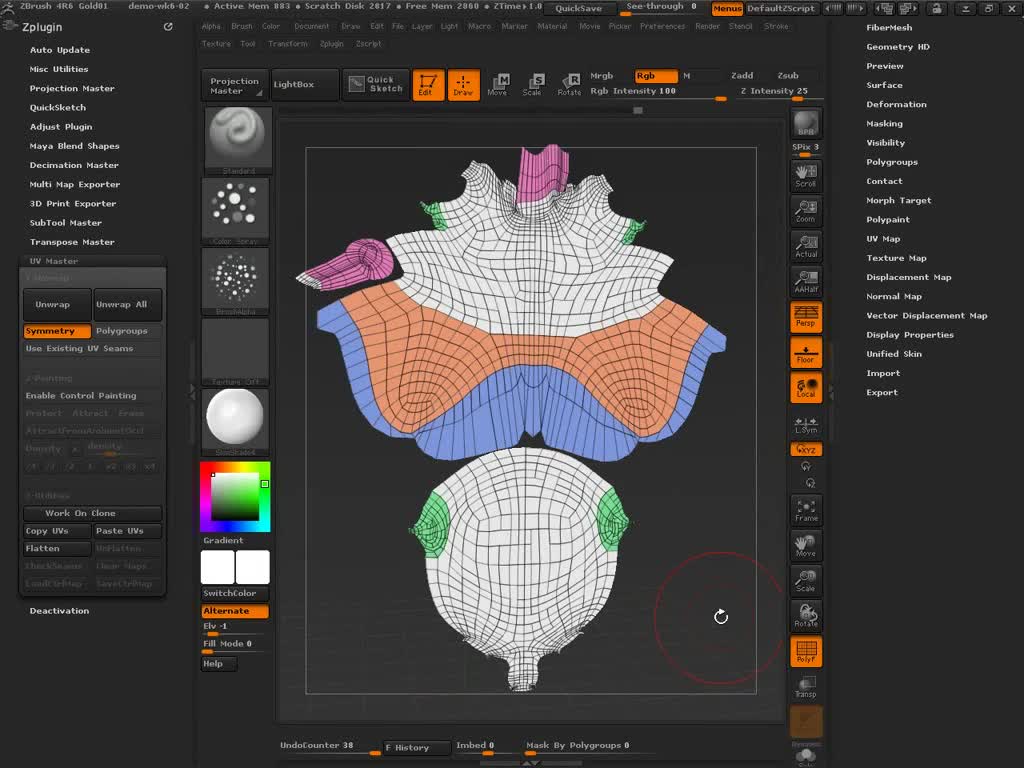Toggle the Menus button
Screen dimensions: 1024x768
tap(727, 8)
